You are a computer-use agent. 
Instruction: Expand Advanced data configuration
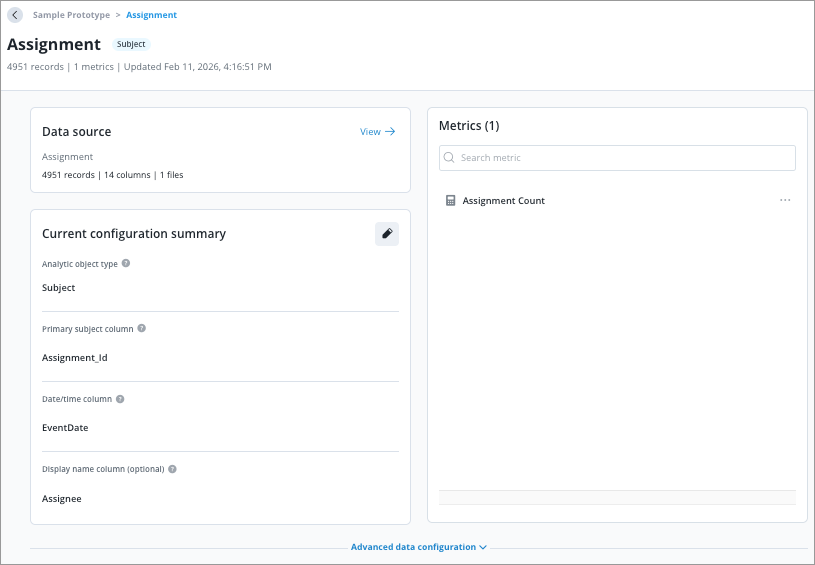[413, 547]
